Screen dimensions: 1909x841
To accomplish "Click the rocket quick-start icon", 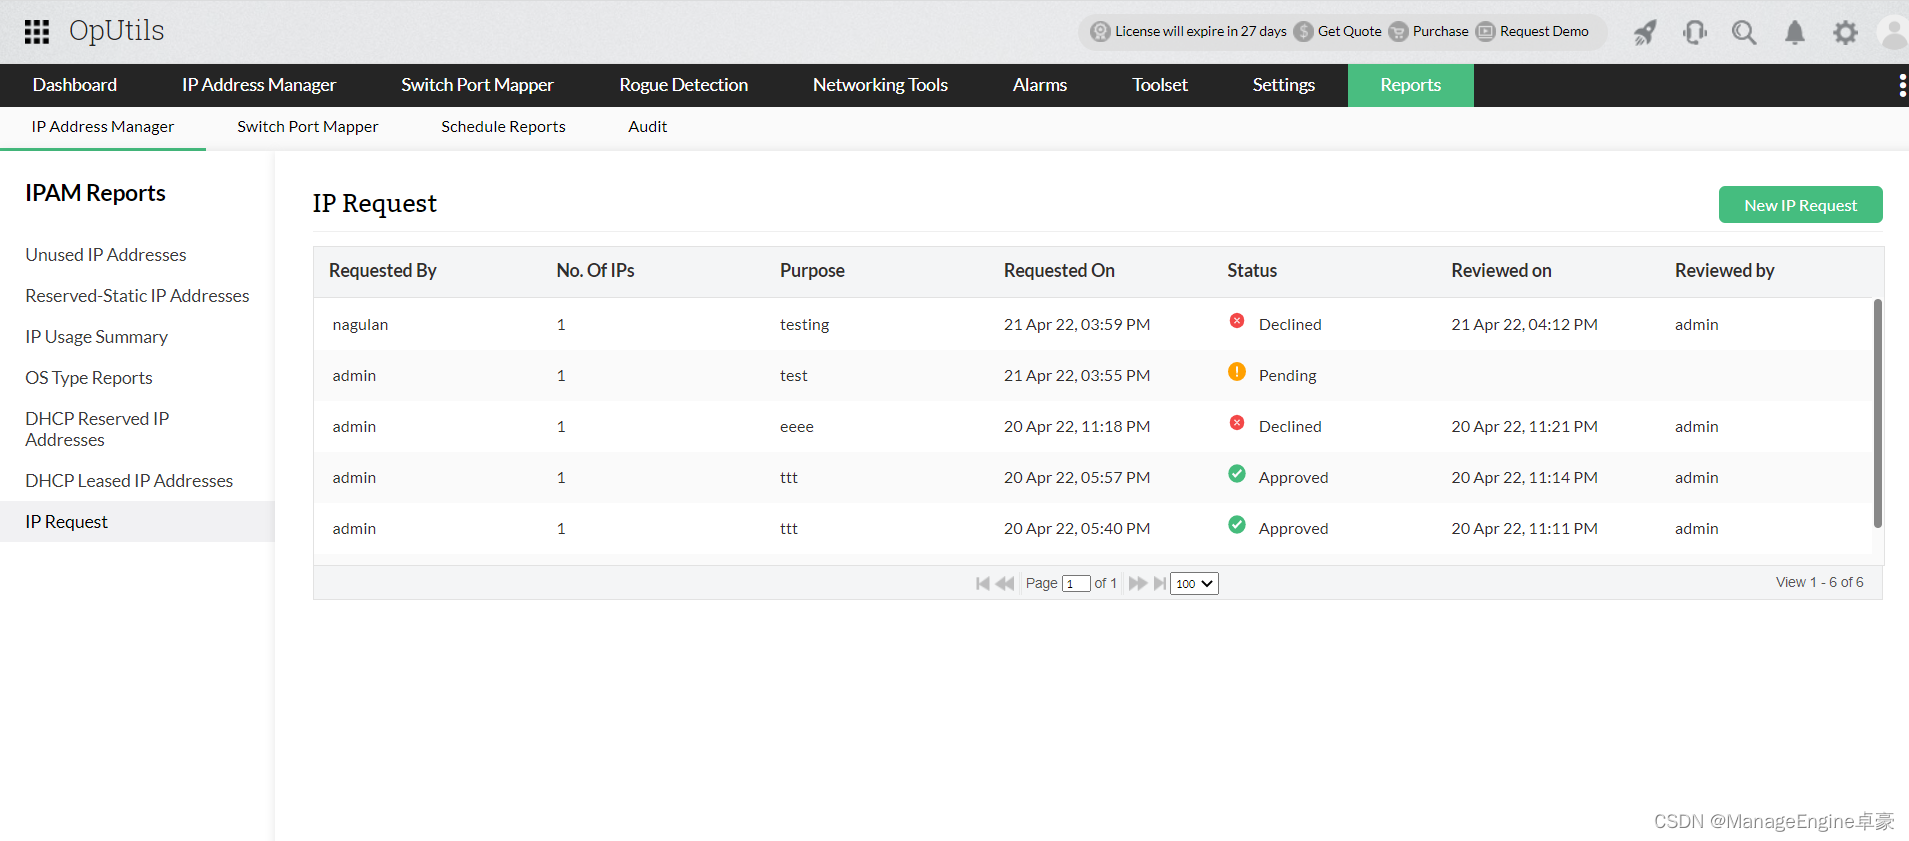I will pos(1645,32).
